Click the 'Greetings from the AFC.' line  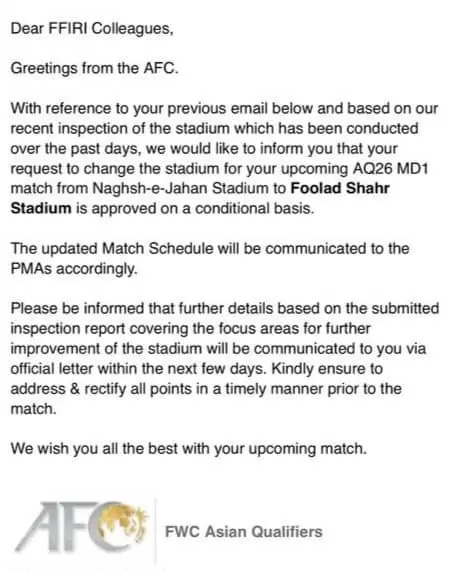point(94,68)
